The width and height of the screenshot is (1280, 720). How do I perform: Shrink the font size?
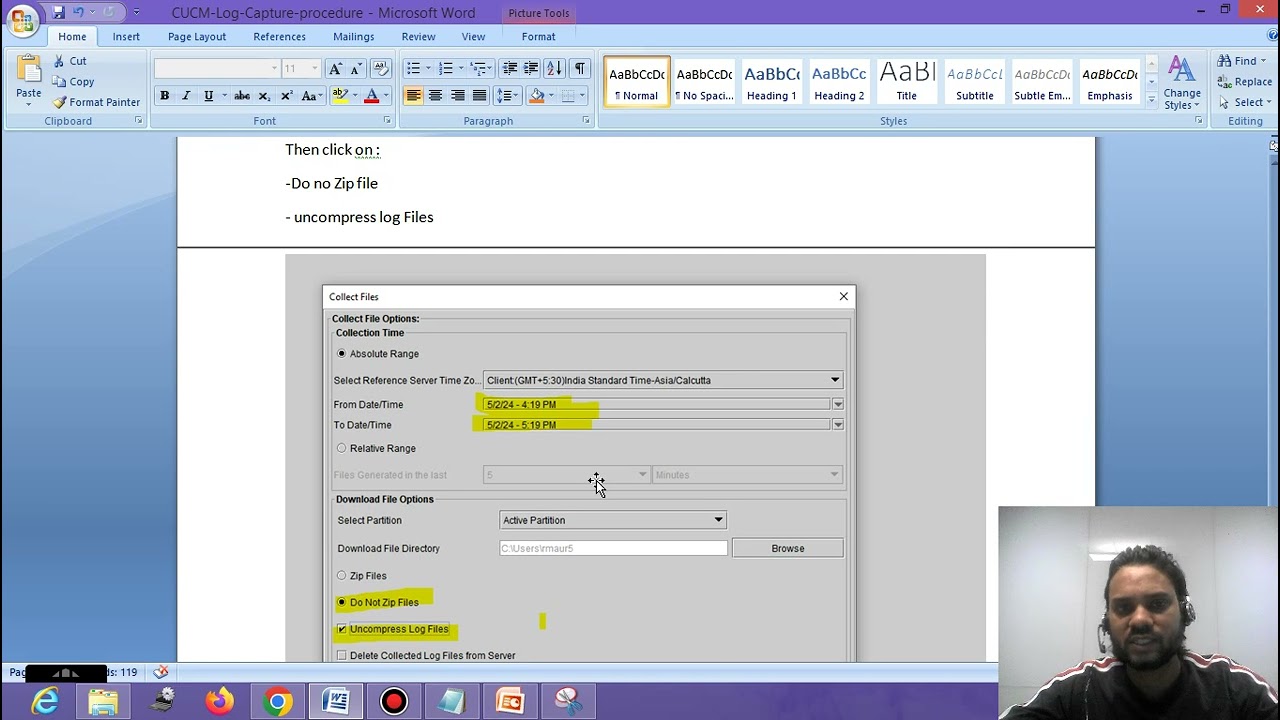click(x=356, y=68)
